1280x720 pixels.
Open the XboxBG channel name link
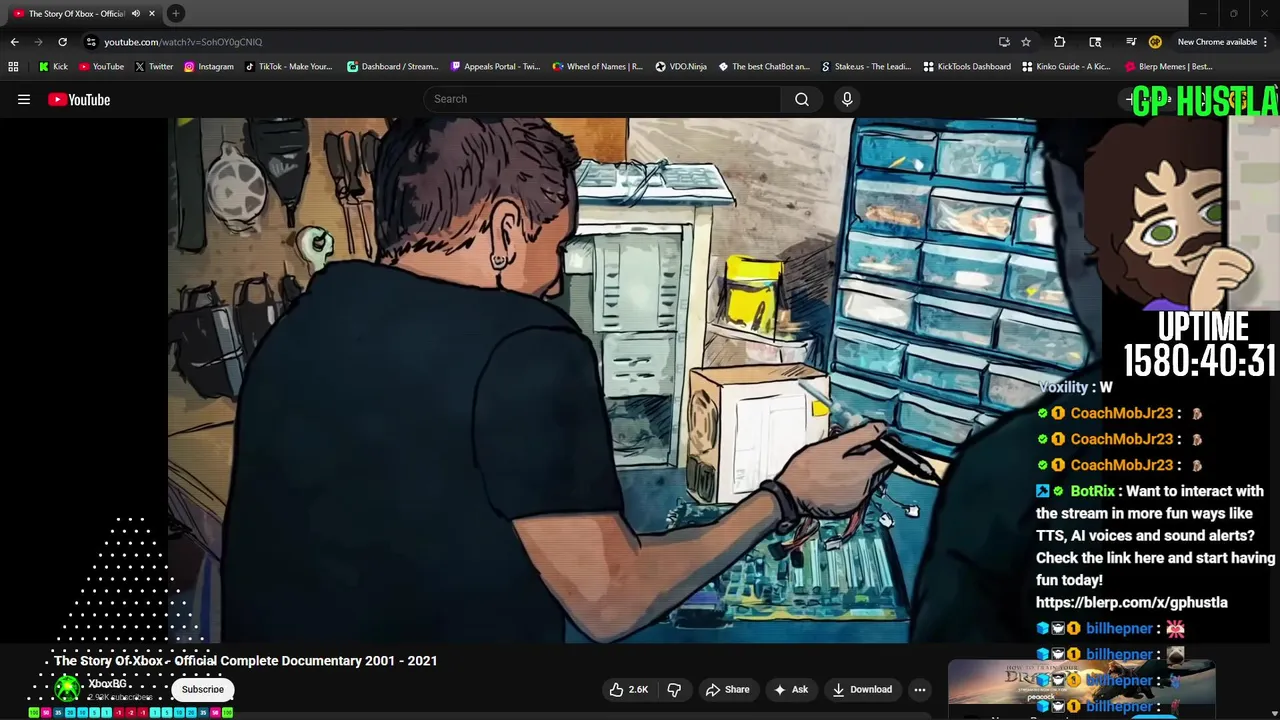click(x=107, y=684)
